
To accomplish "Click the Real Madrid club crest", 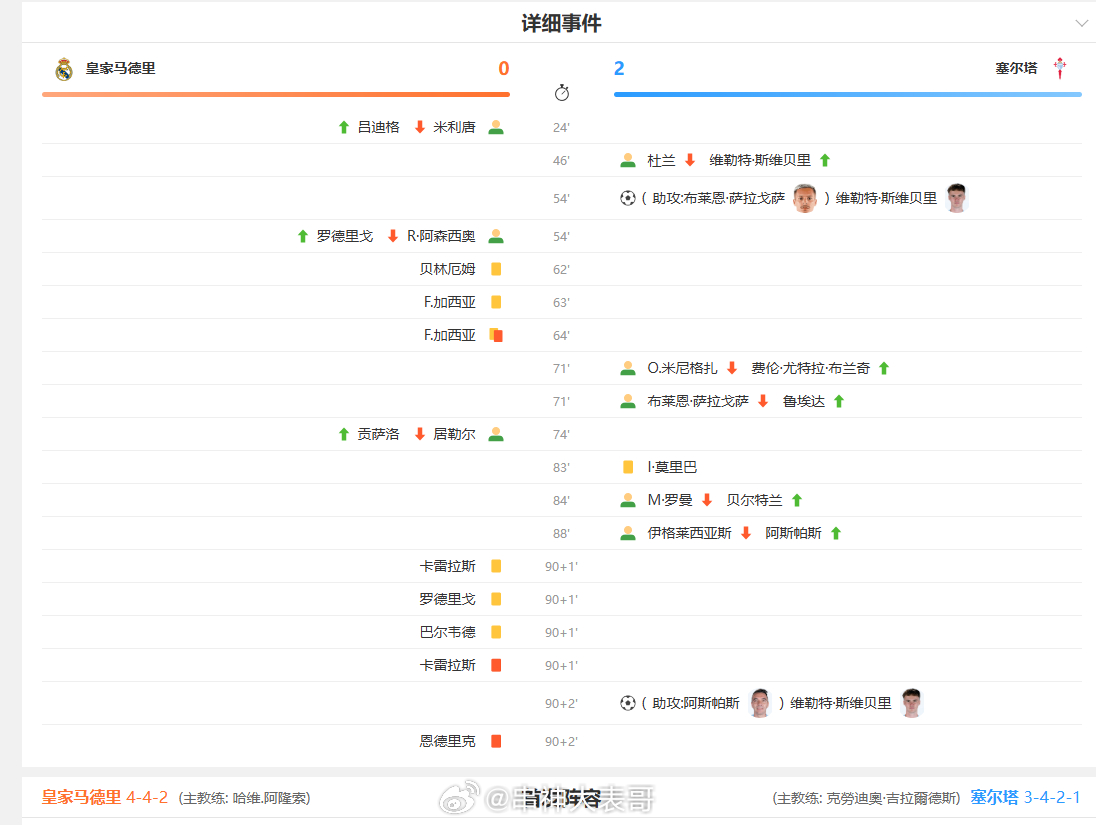I will (64, 69).
